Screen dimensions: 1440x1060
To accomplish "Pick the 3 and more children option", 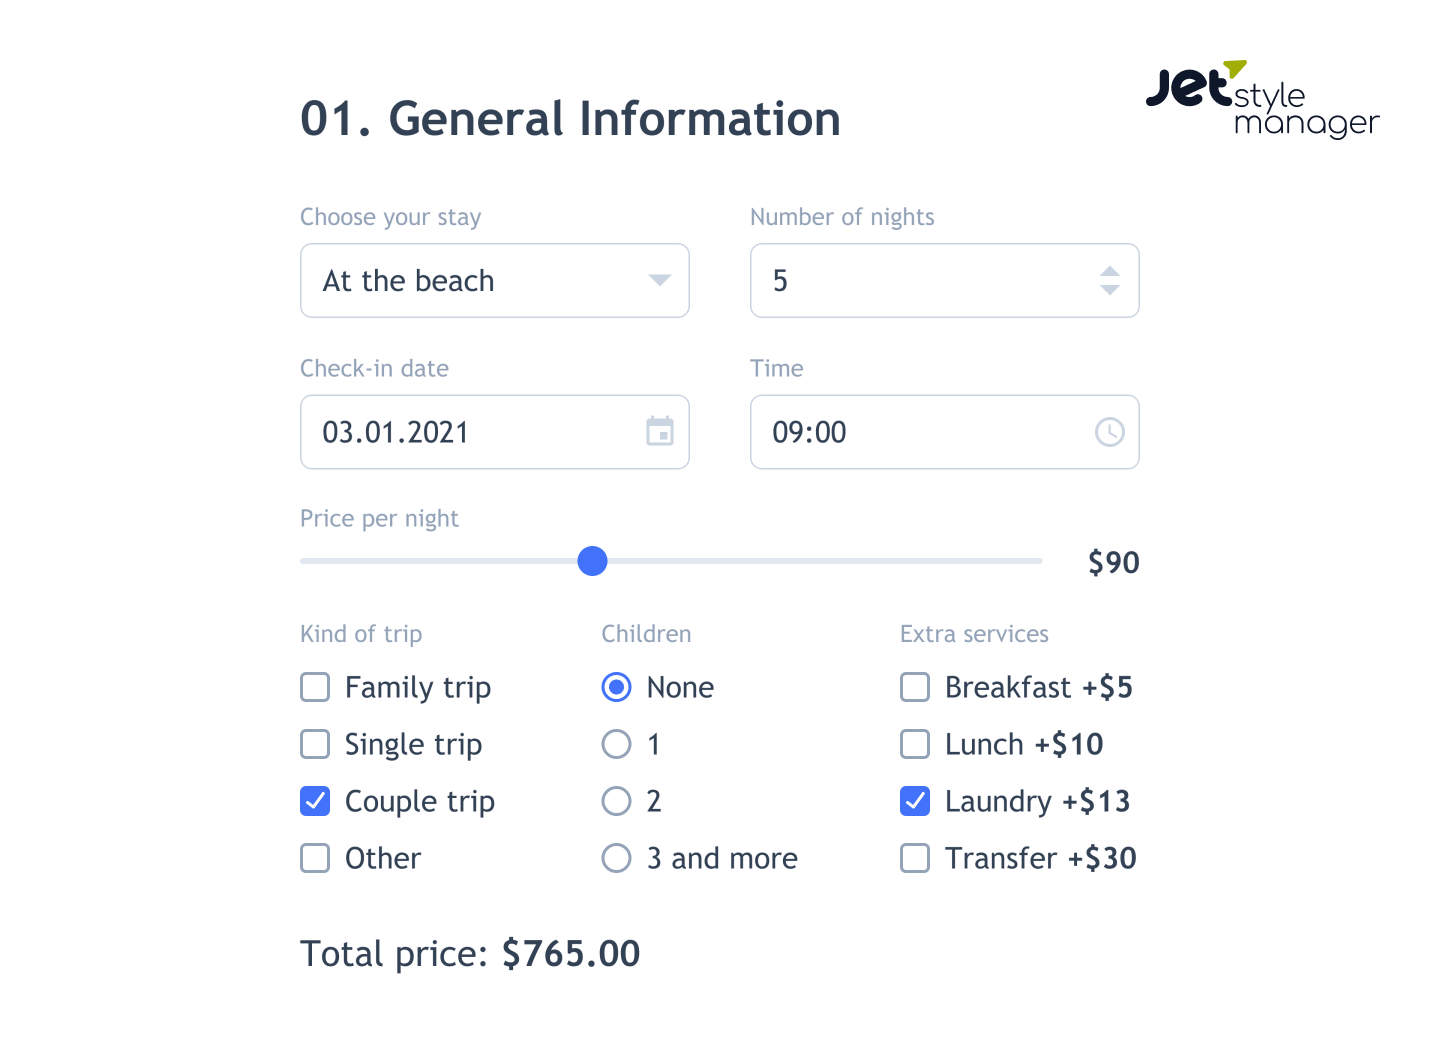I will 617,858.
